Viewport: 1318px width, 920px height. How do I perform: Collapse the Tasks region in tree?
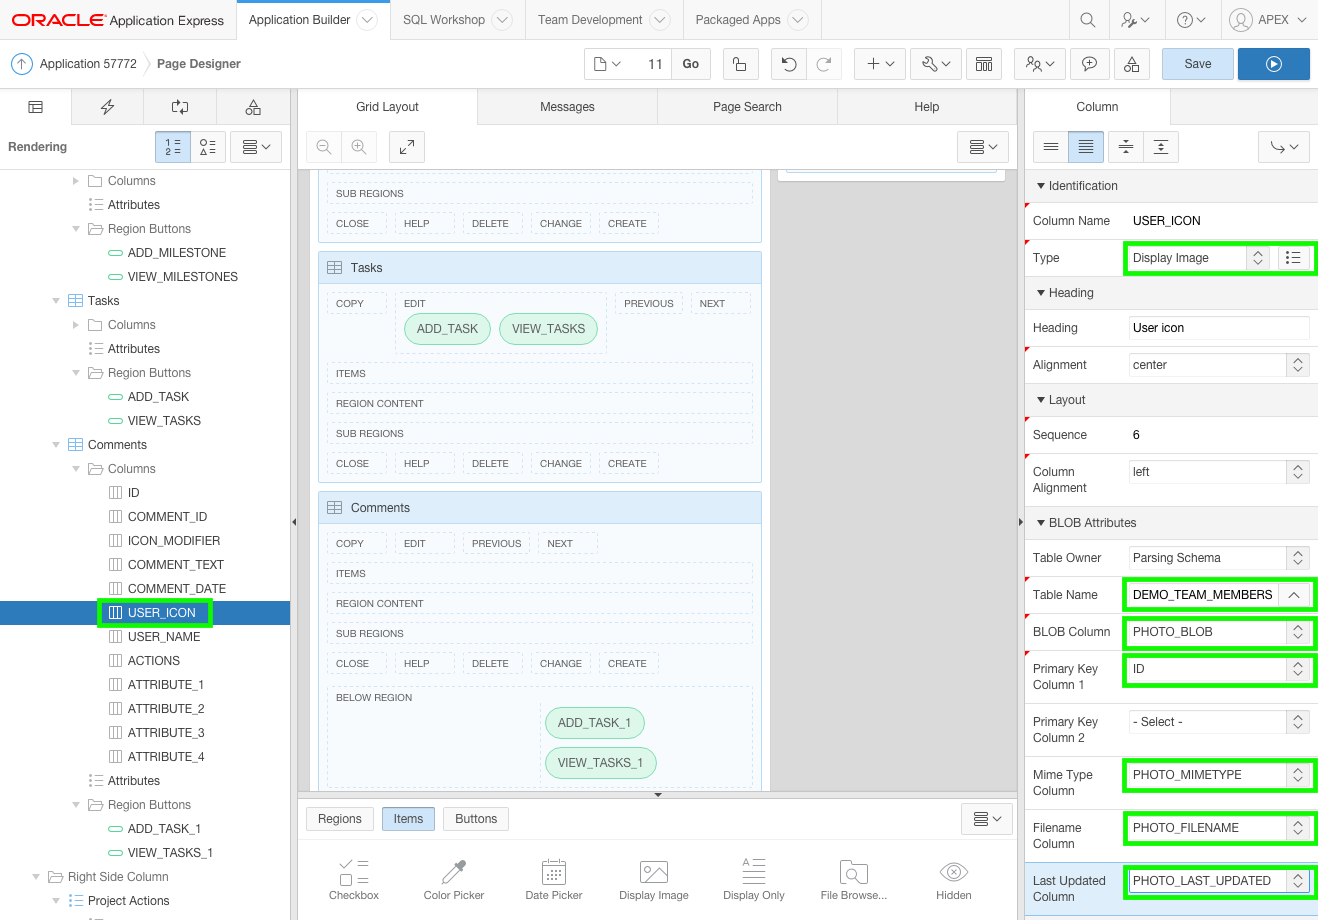pos(56,301)
